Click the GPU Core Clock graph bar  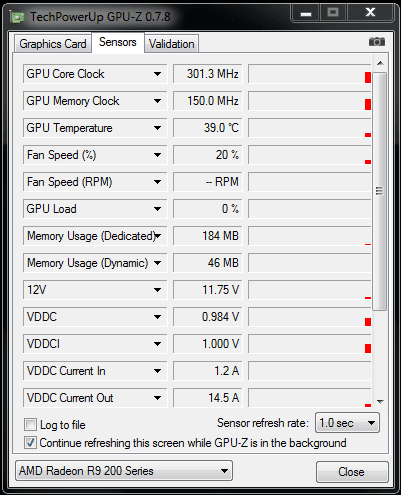coord(310,74)
